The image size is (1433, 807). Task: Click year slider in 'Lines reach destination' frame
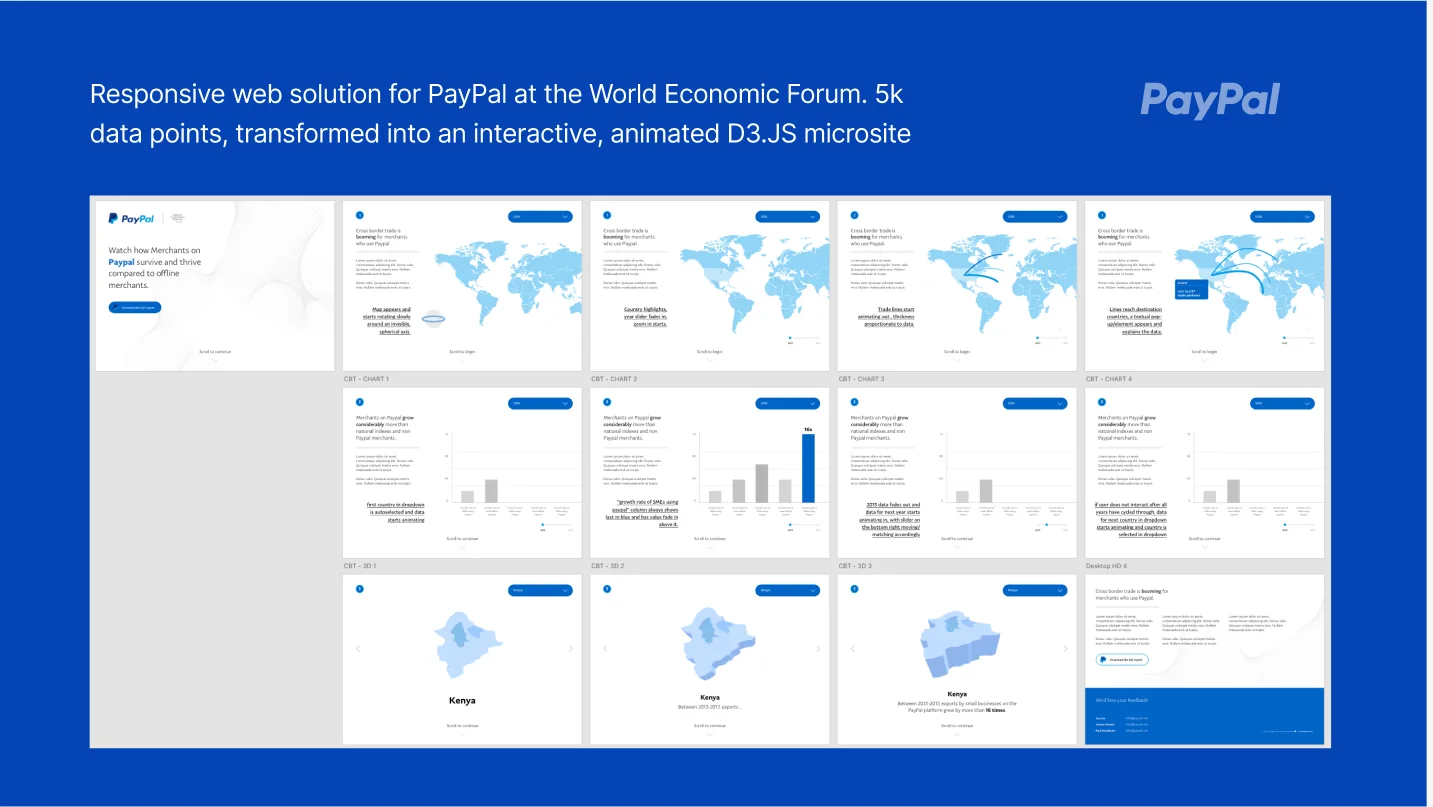point(1298,338)
